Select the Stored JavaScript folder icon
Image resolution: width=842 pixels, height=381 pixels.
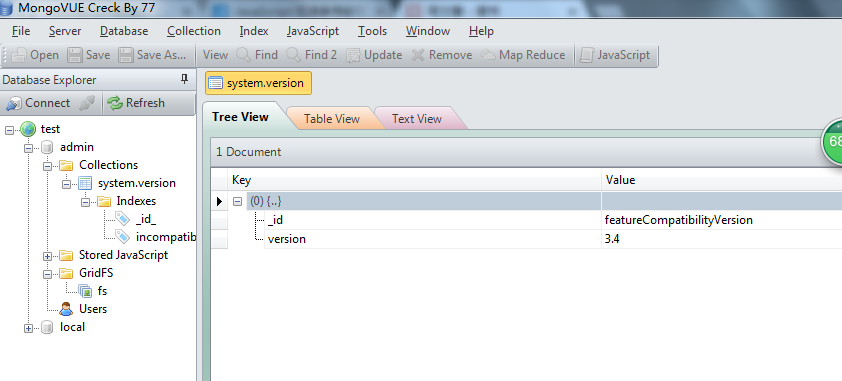click(66, 255)
